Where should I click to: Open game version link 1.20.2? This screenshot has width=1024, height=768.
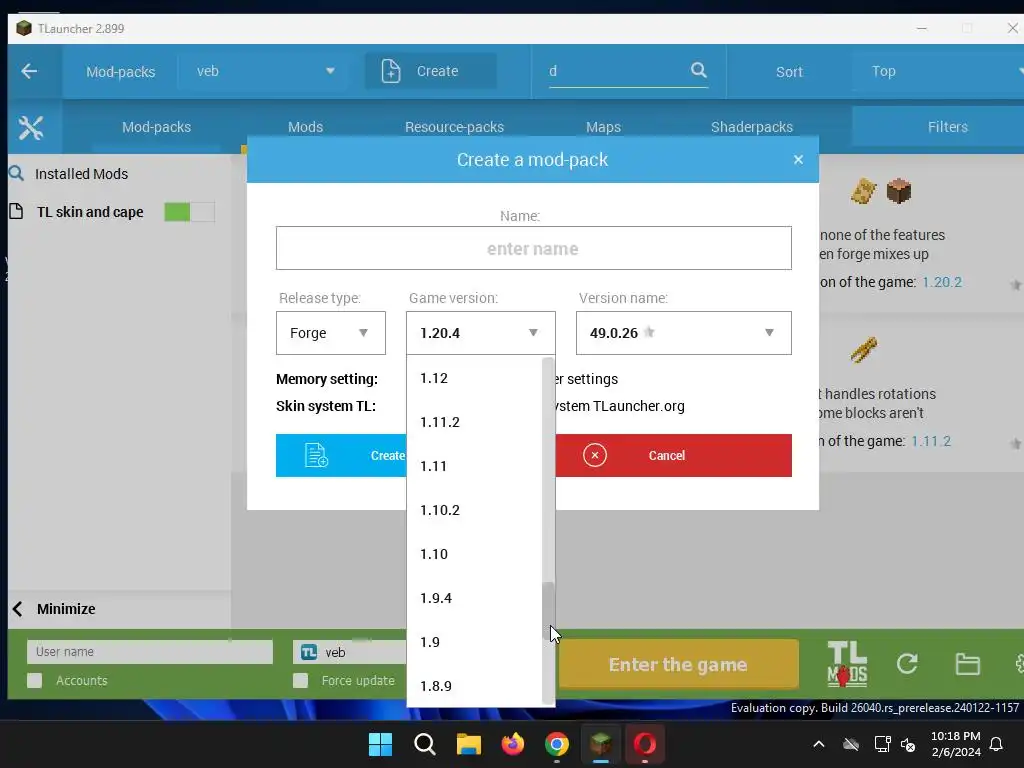(x=942, y=282)
